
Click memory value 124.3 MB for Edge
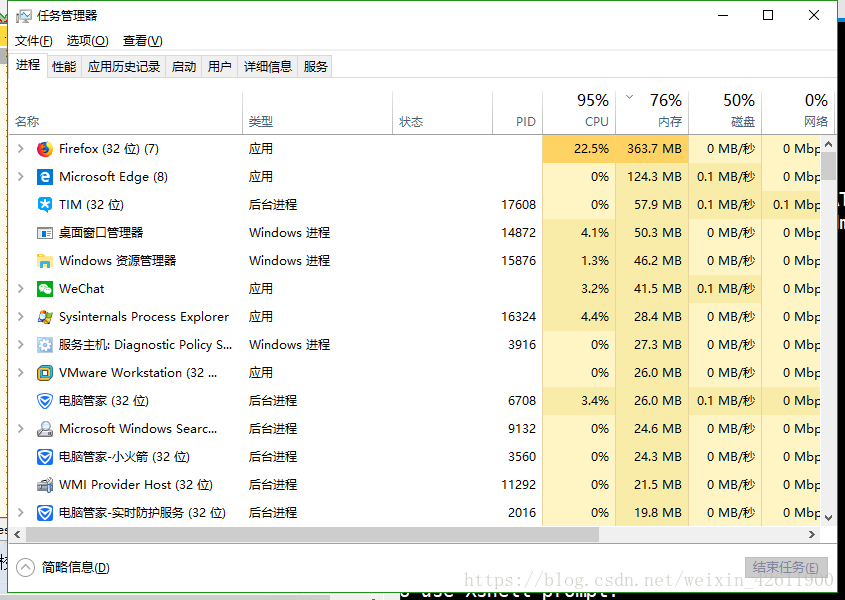[x=654, y=177]
